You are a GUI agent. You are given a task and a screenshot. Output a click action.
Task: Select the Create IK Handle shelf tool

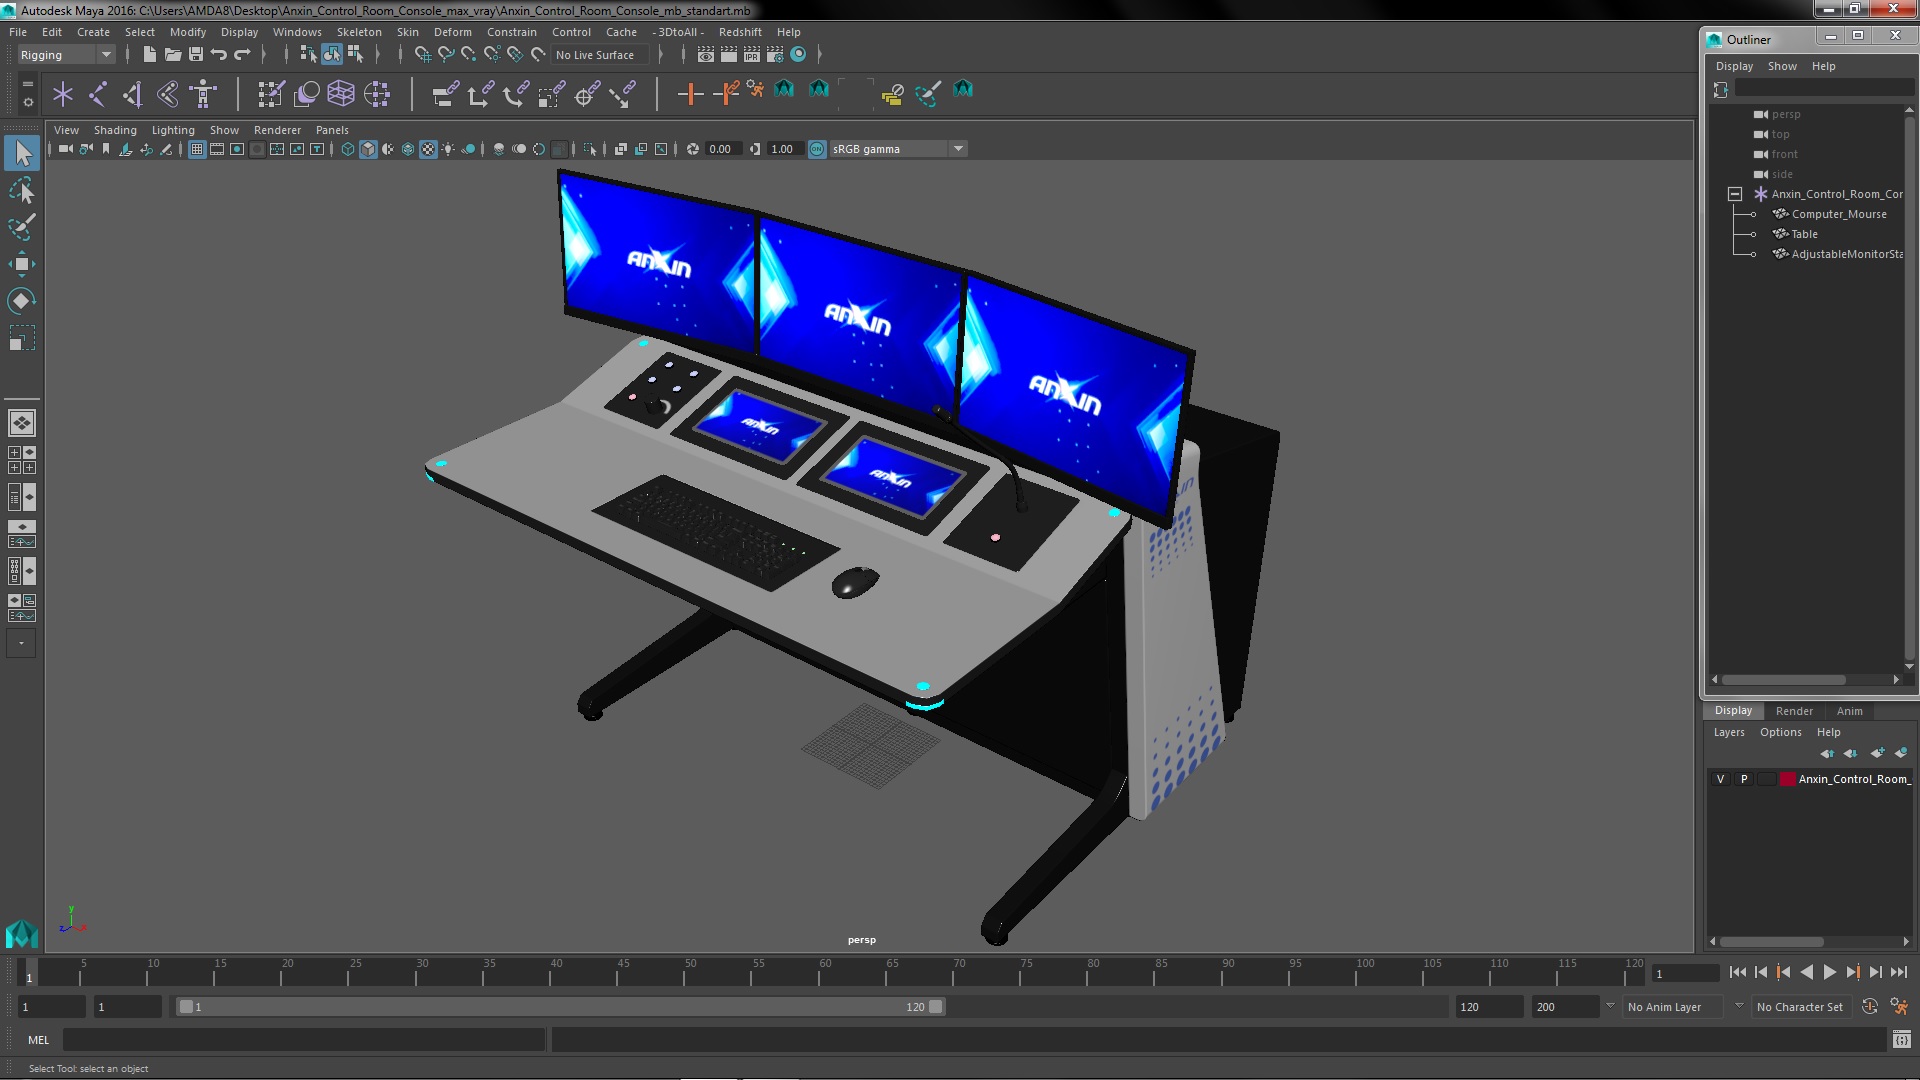[132, 94]
